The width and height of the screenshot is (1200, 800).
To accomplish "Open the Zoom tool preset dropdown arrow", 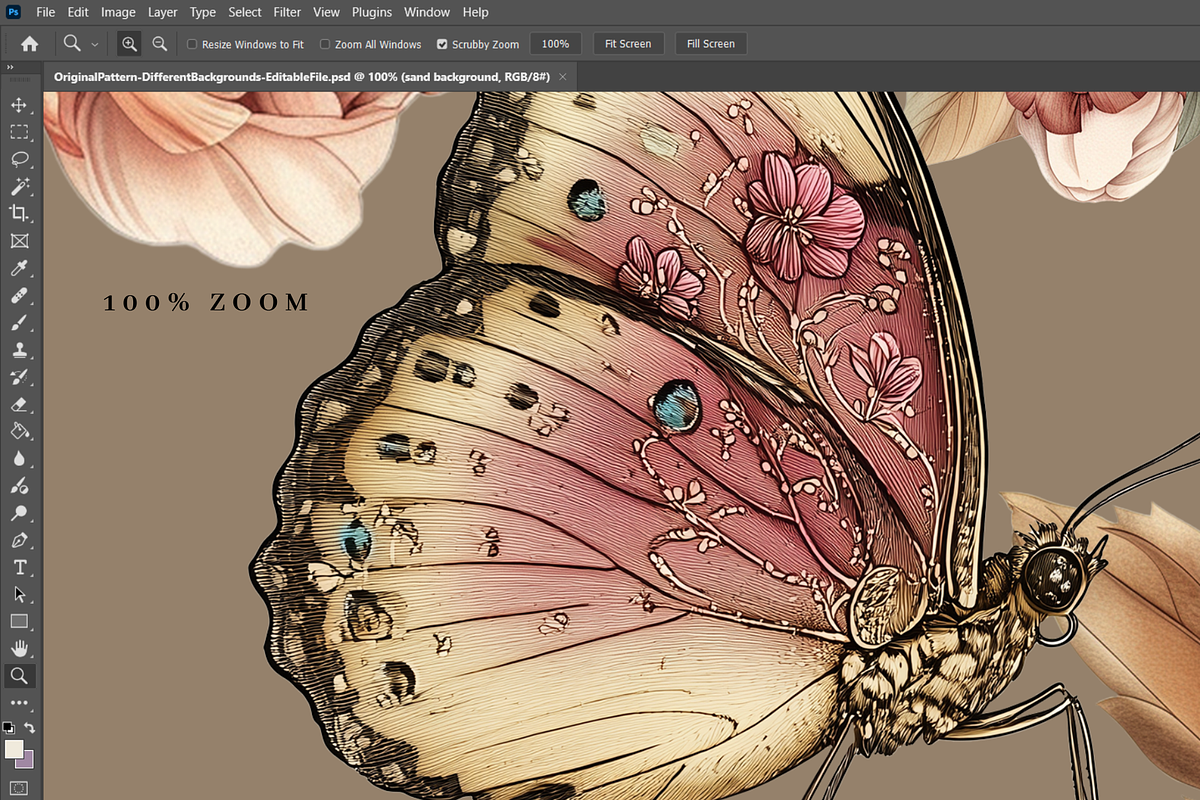I will point(95,44).
